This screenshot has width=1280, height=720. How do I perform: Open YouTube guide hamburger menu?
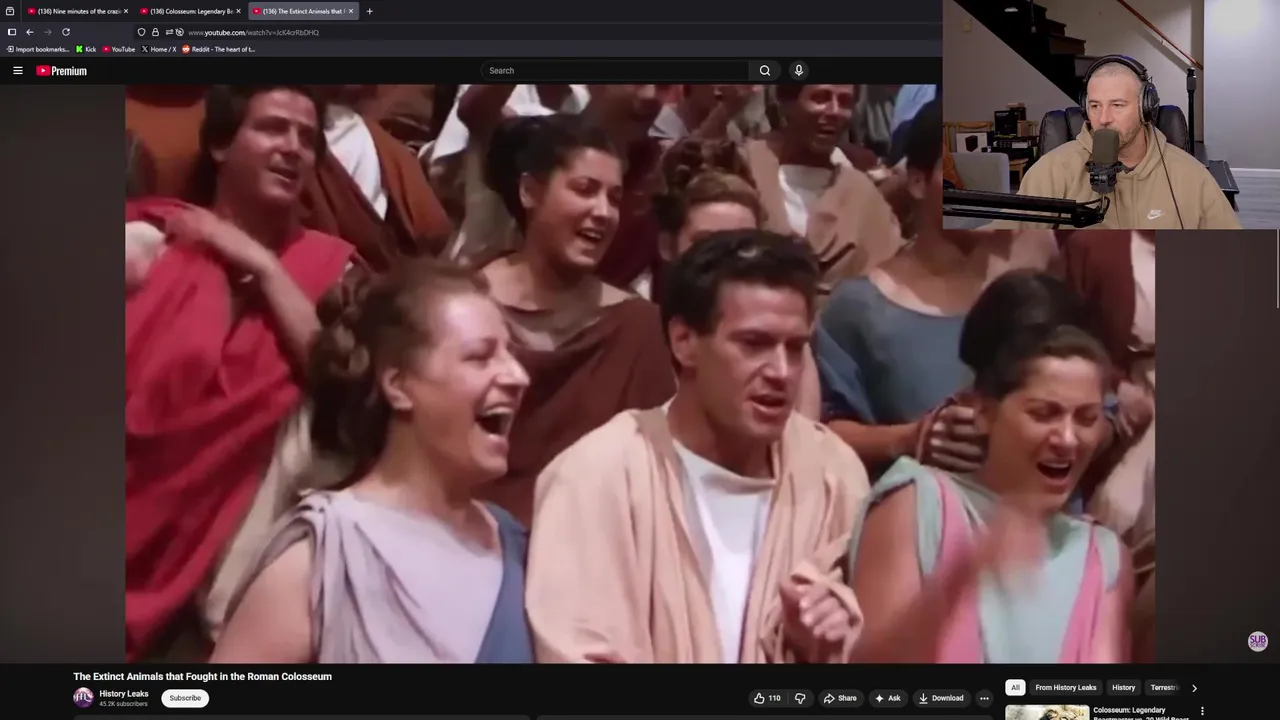18,71
